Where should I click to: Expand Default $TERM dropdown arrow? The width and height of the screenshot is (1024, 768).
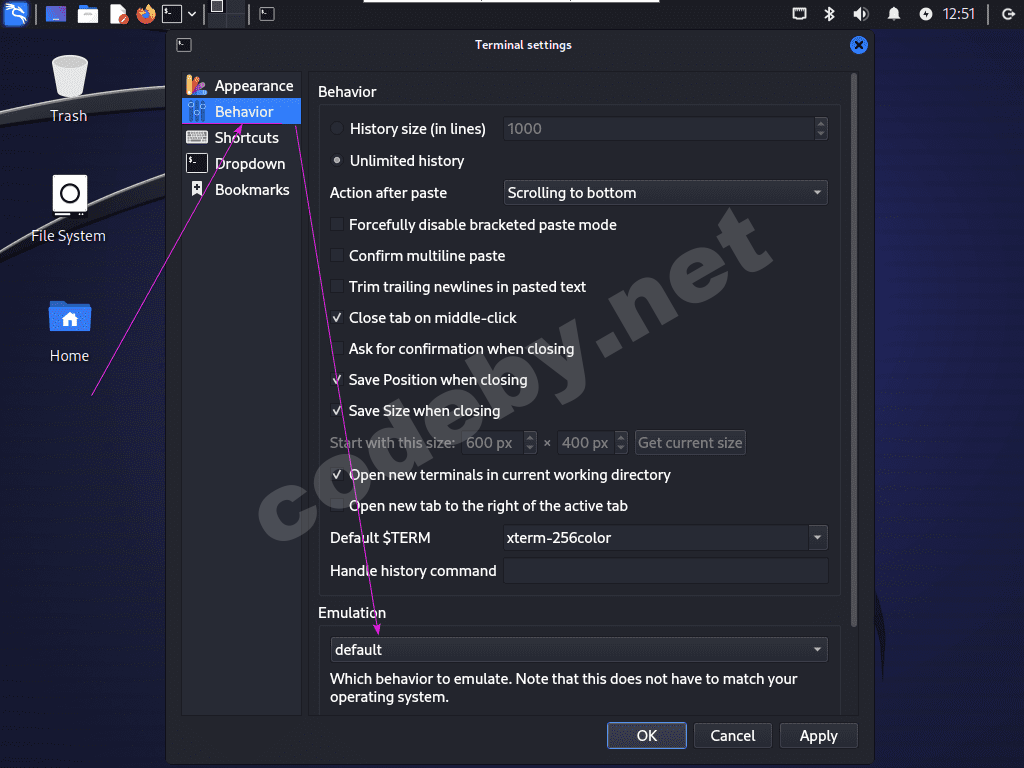[818, 537]
